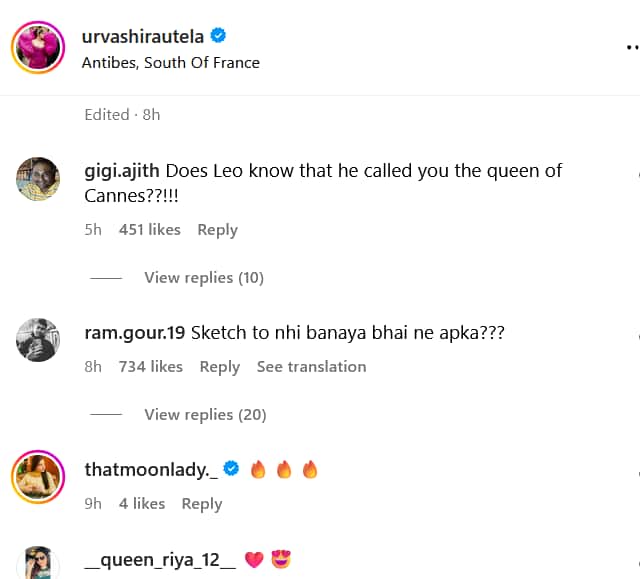640x579 pixels.
Task: Click the verified badge beside urvashirautela
Action: tap(218, 36)
